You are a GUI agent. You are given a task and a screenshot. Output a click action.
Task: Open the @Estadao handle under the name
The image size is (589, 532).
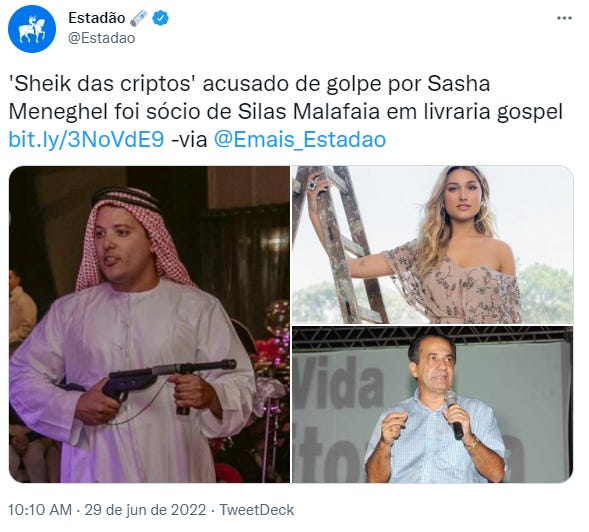point(101,38)
